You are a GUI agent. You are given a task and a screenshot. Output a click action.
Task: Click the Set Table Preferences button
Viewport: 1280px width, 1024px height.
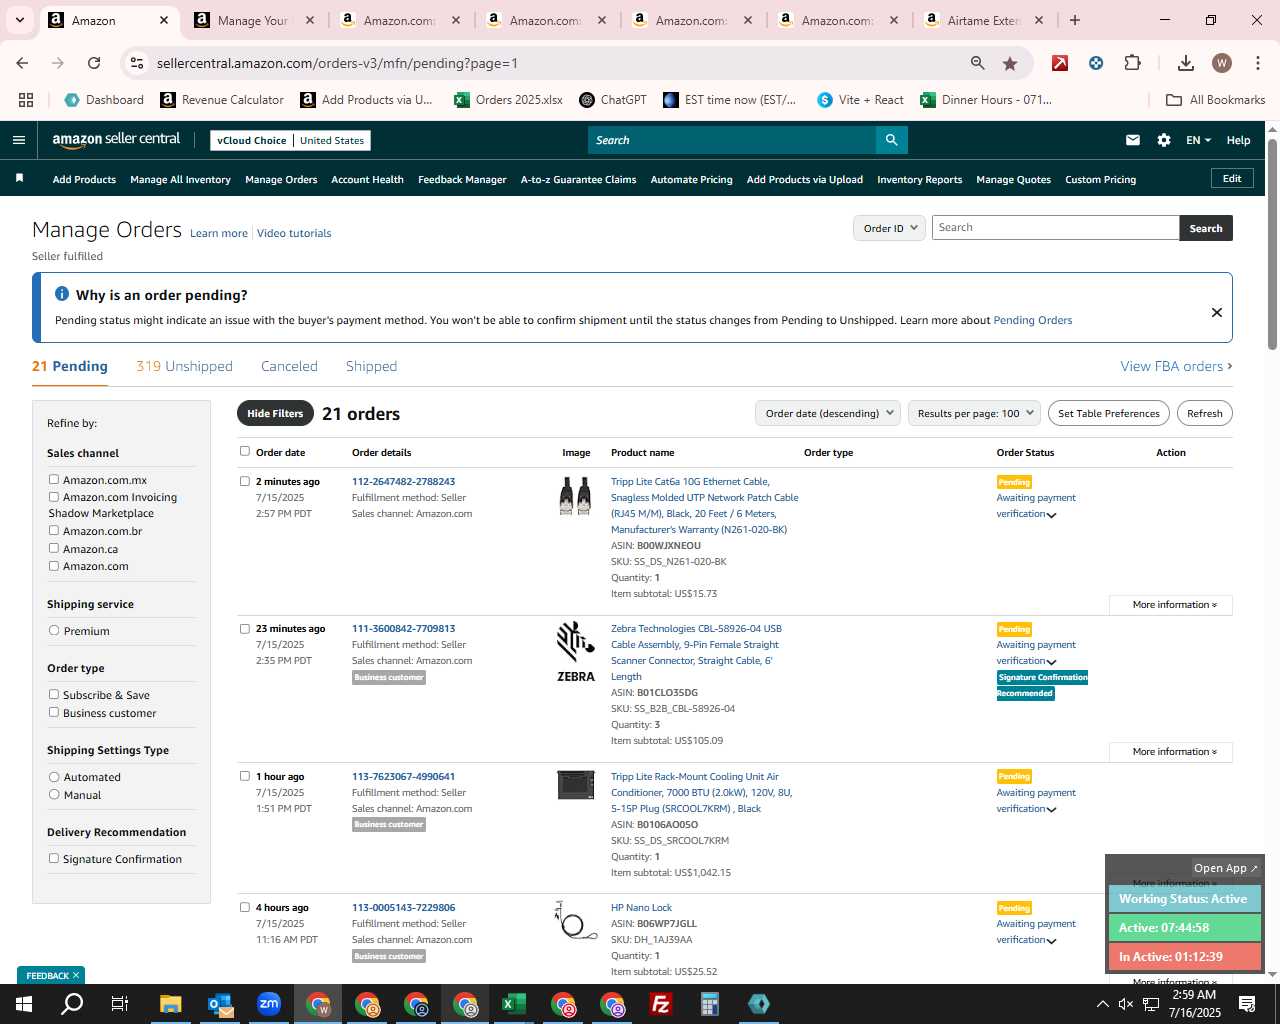point(1109,413)
